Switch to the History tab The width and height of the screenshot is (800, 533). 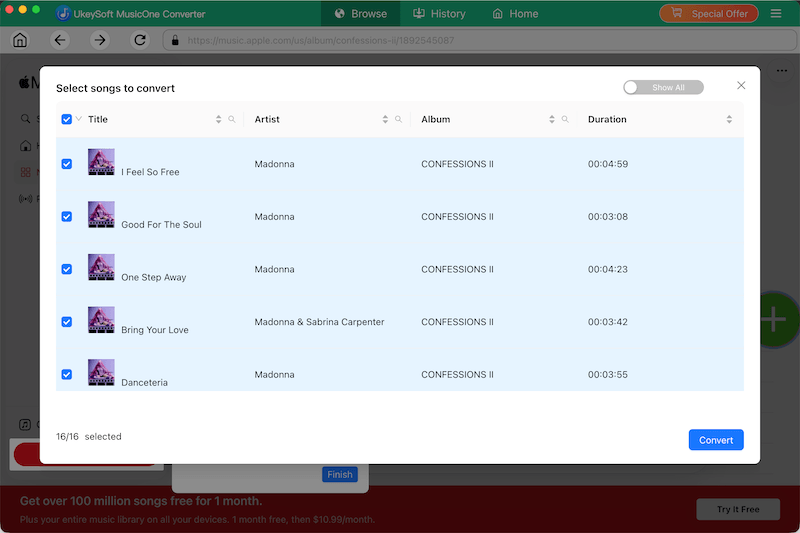439,14
